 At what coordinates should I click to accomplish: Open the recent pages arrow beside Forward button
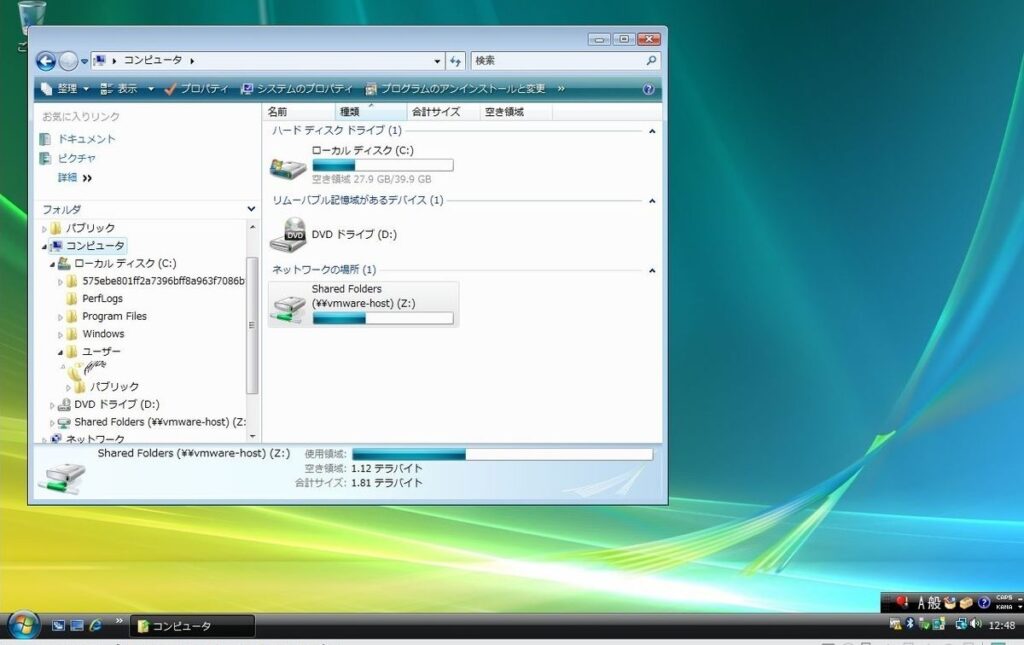[84, 61]
